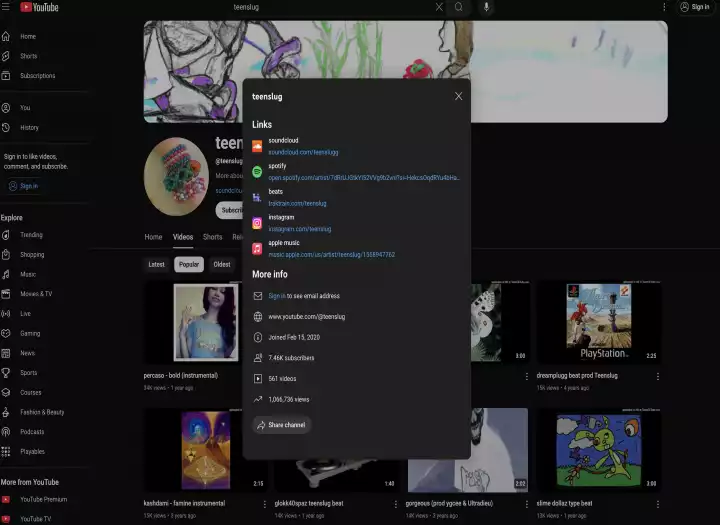Click the www.youtube.com/@teenslug text
This screenshot has height=525, width=720.
point(307,316)
